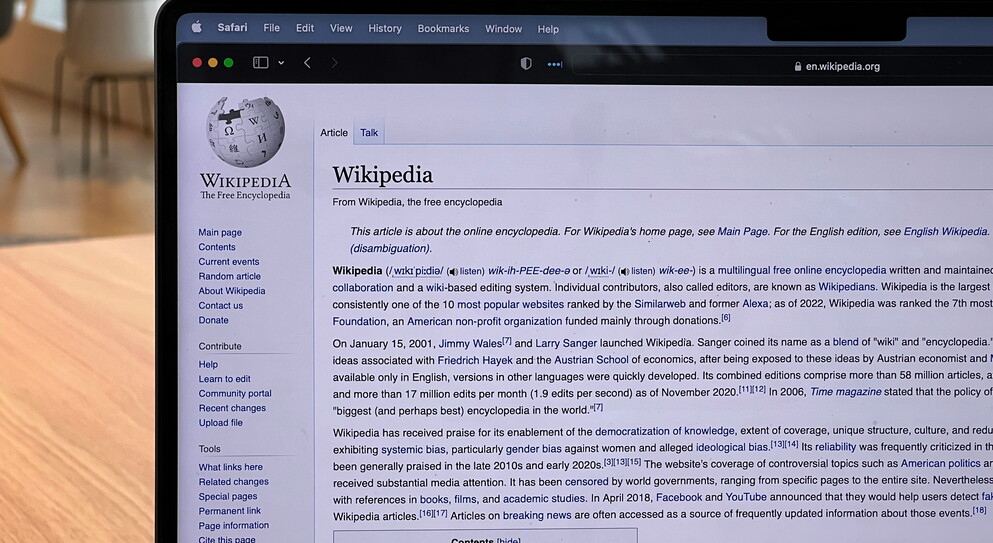This screenshot has height=543, width=993.
Task: Open Related changes link
Action: pos(233,482)
